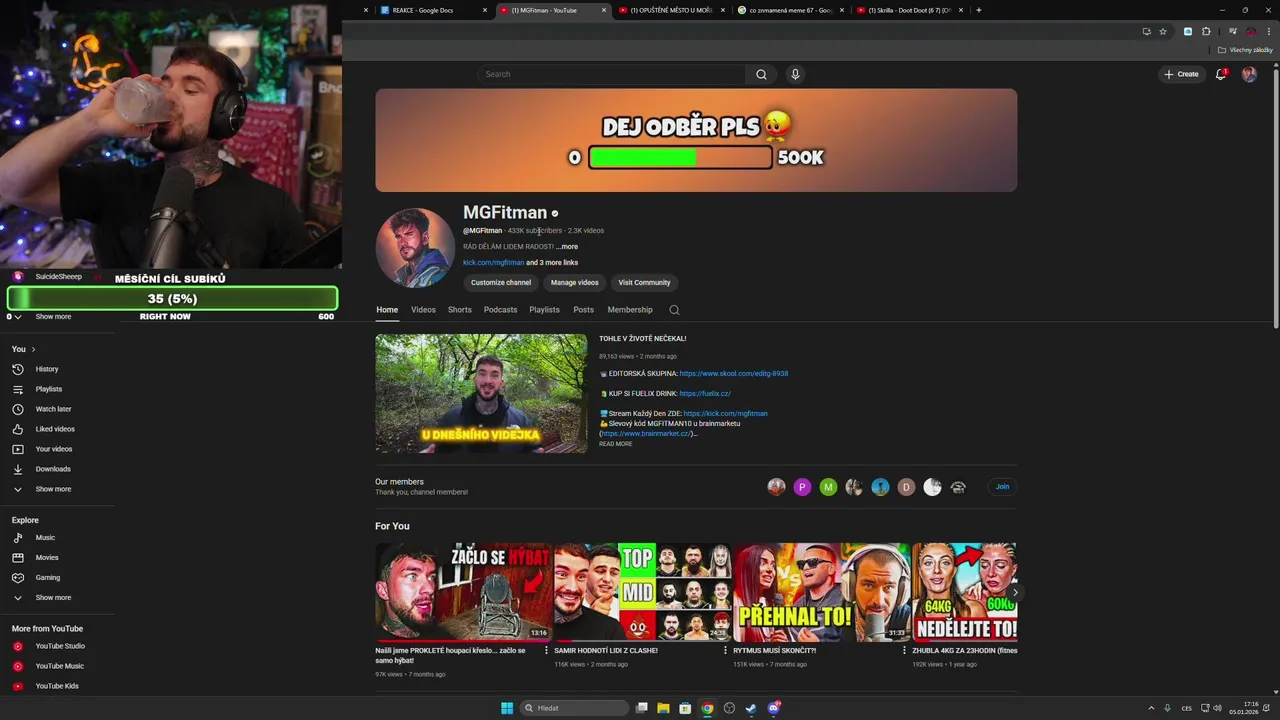This screenshot has width=1280, height=720.
Task: Click the channel search magnifier next to Membership
Action: (x=674, y=310)
